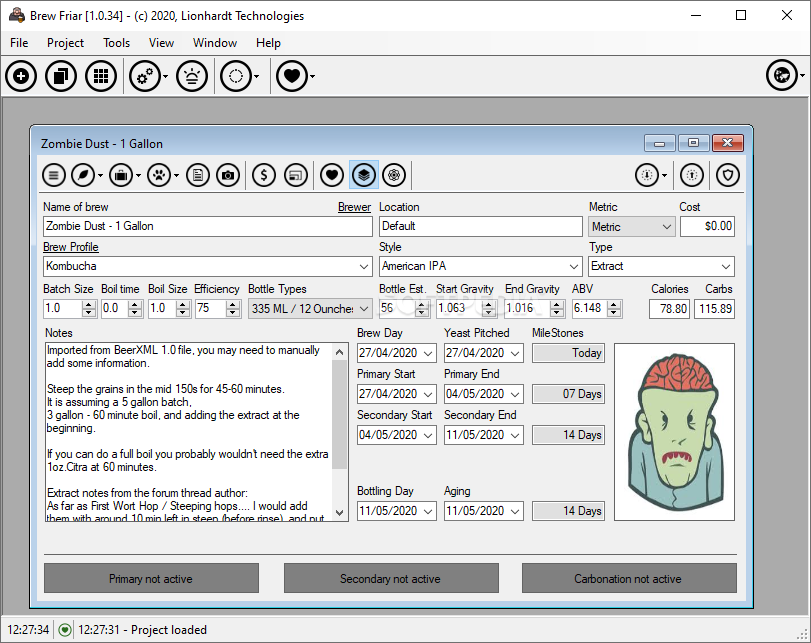Click the Primary not active button

151,578
